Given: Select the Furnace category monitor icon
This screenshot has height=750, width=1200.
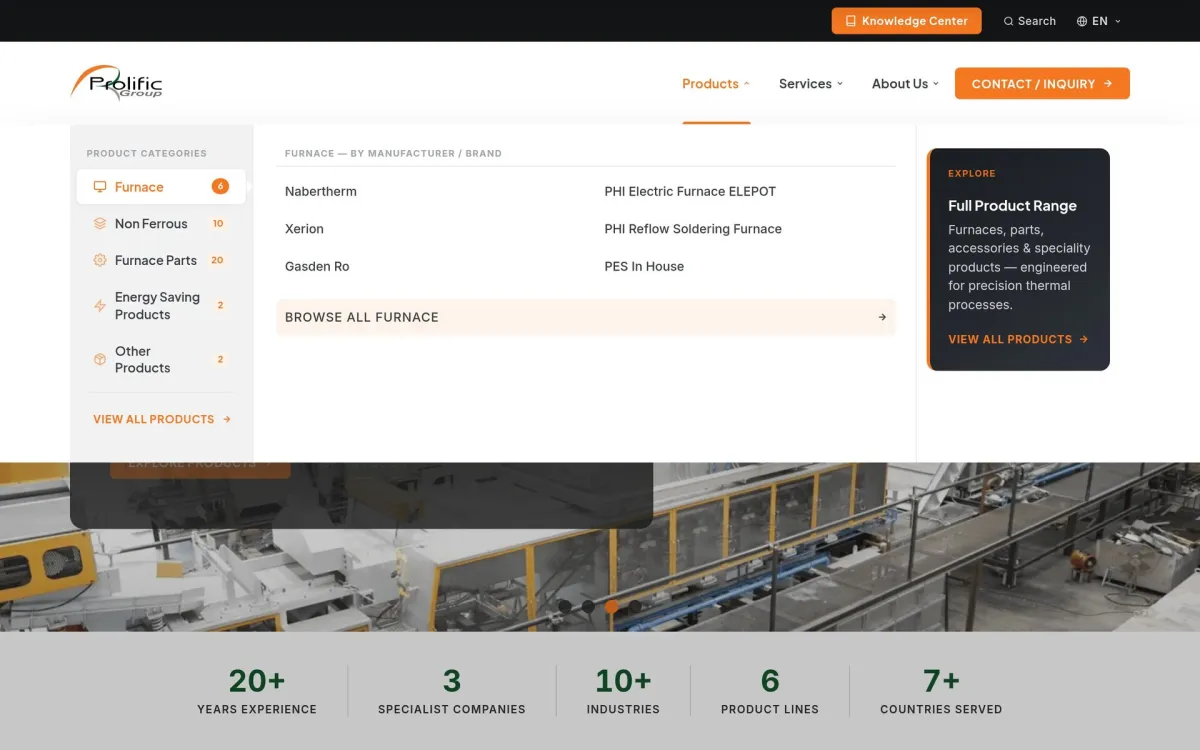Looking at the screenshot, I should (100, 187).
